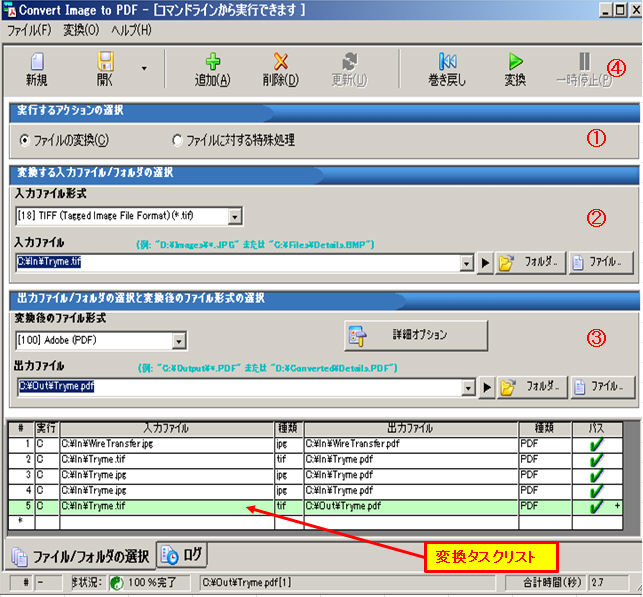Image resolution: width=643 pixels, height=597 pixels.
Task: Click the new row asterisk in the task list
Action: [21, 522]
